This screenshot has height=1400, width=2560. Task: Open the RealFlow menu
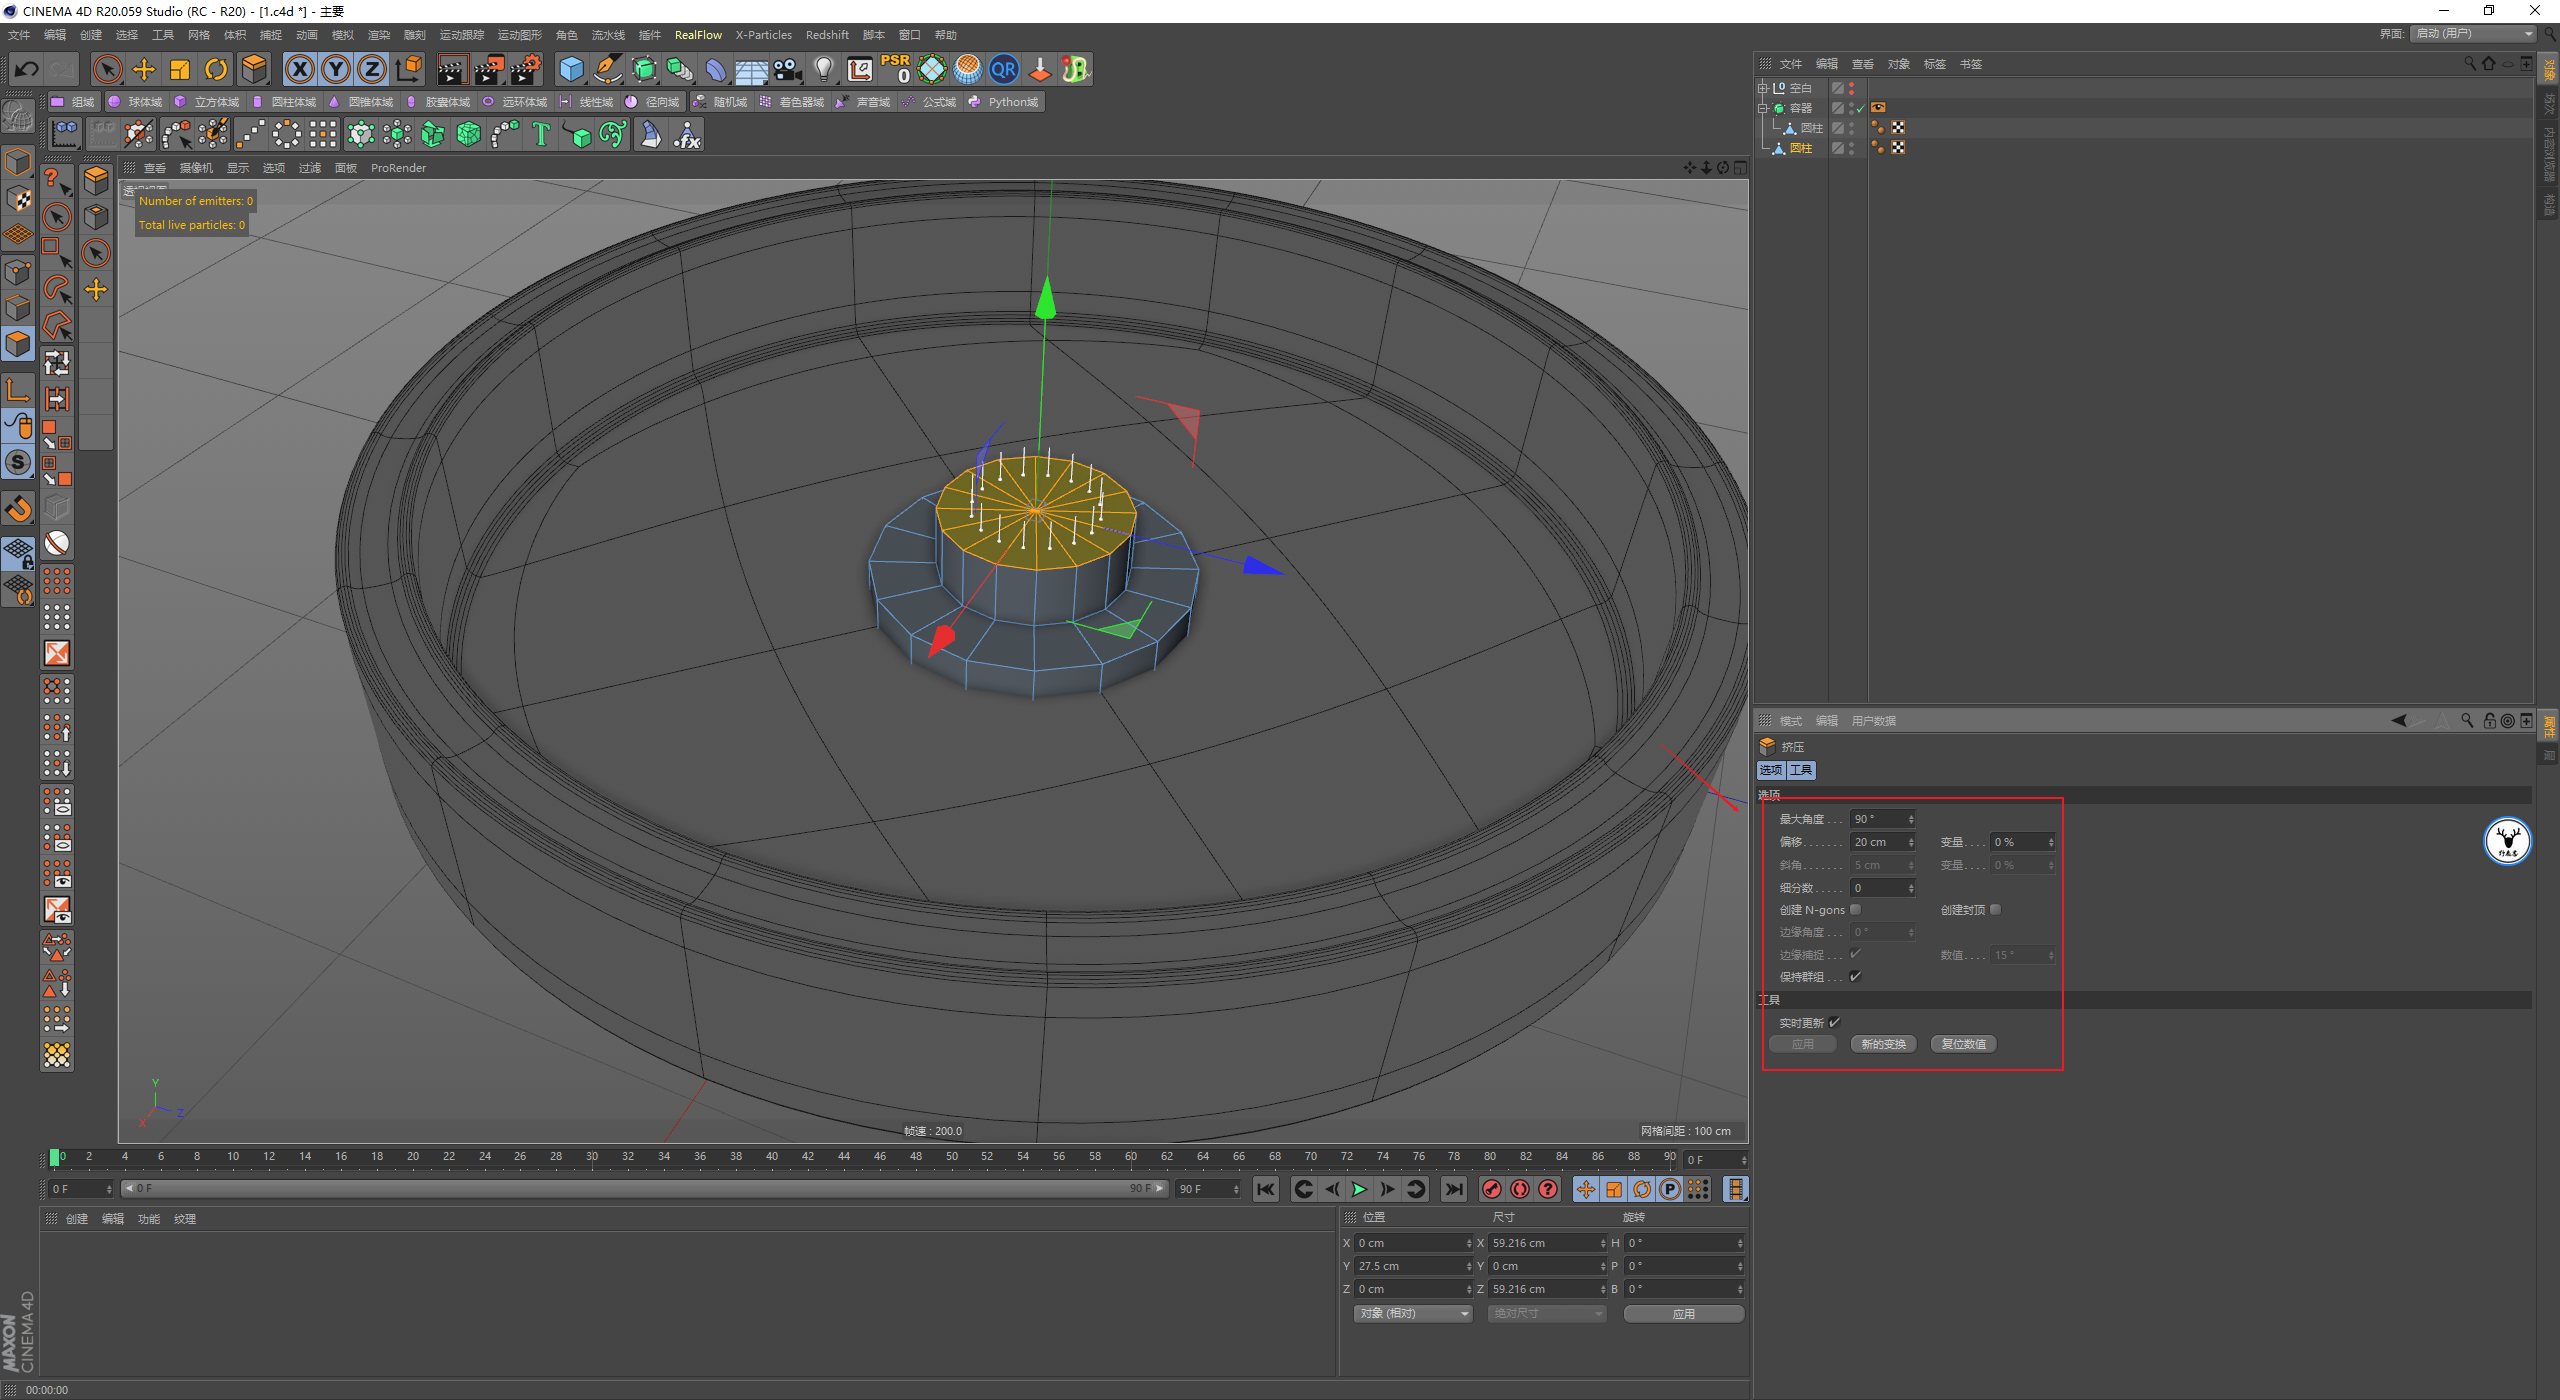(697, 35)
